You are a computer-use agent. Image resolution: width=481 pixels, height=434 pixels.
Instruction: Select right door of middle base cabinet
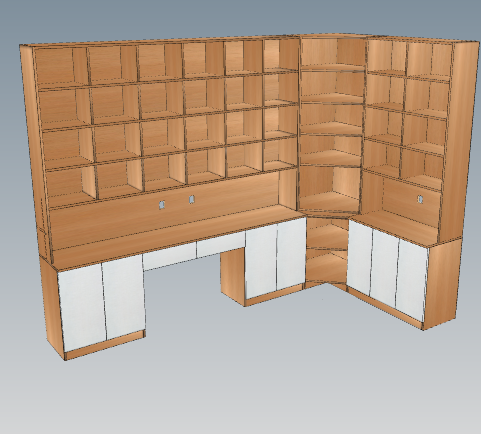tap(291, 253)
